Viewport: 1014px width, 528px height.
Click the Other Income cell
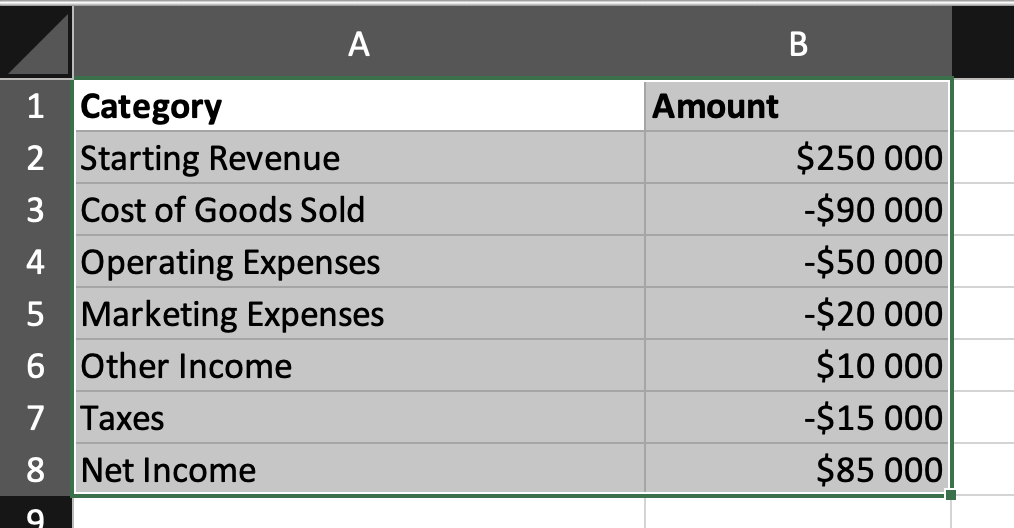click(359, 366)
